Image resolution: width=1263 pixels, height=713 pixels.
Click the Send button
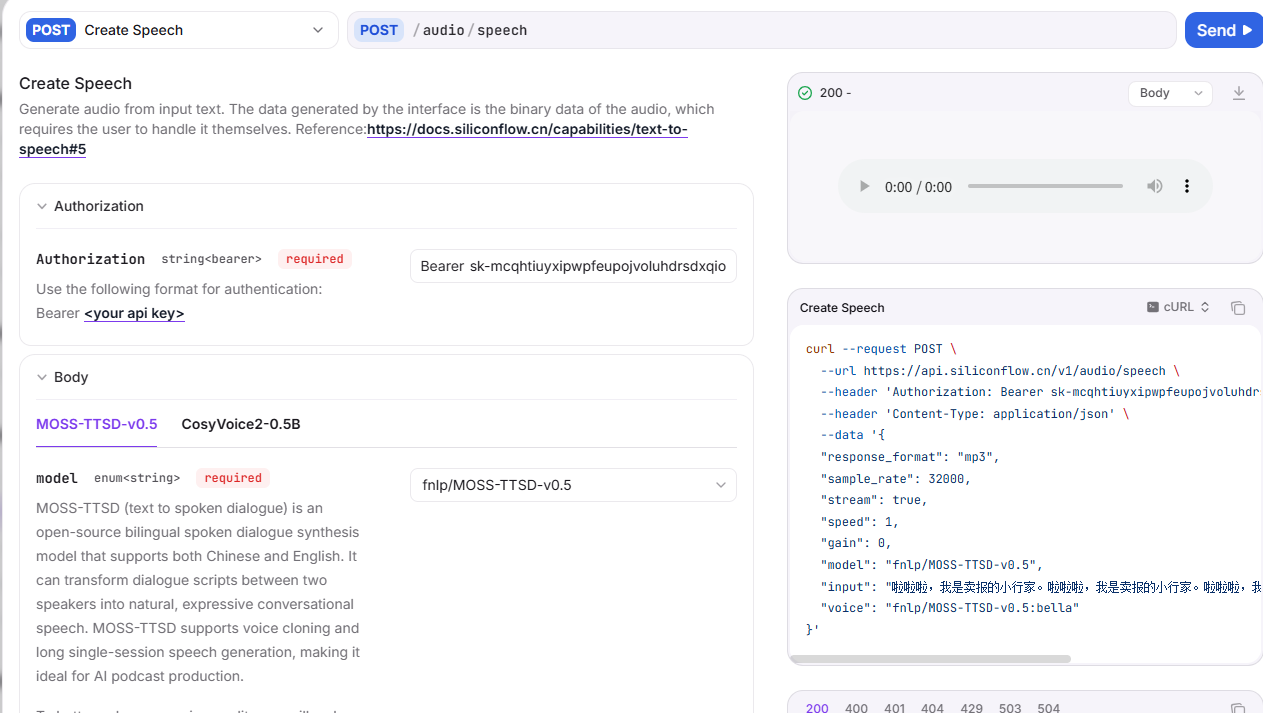(1224, 30)
